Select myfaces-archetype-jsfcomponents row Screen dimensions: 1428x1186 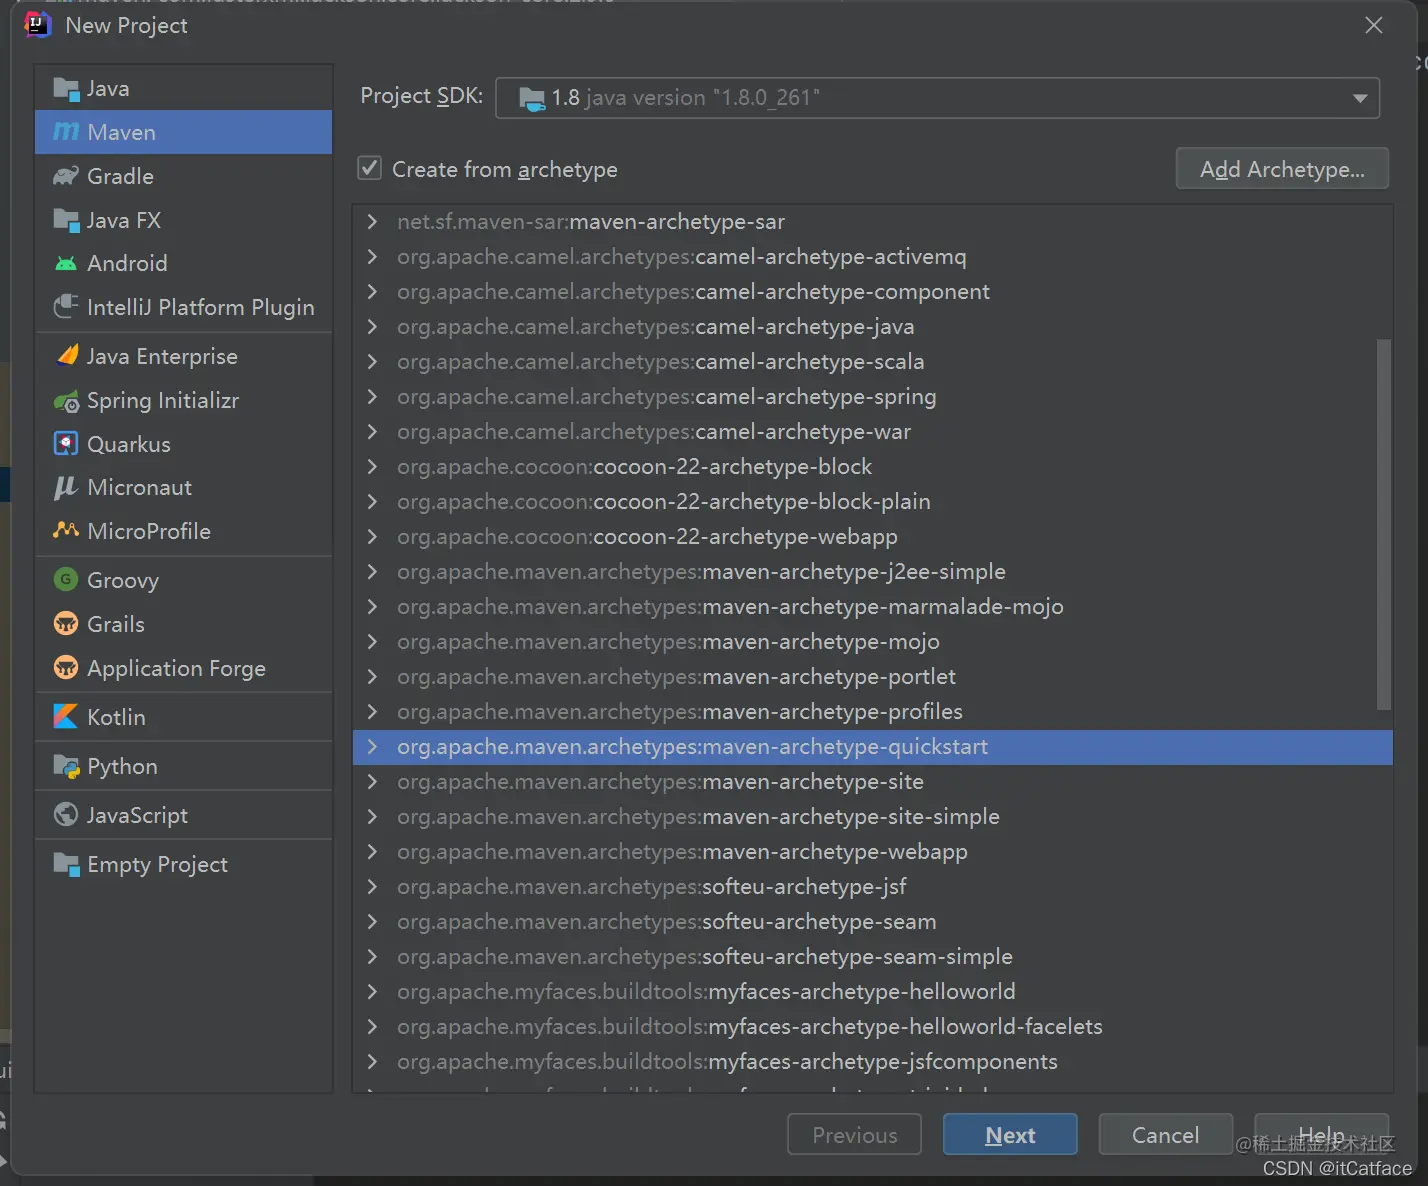[x=873, y=1061]
